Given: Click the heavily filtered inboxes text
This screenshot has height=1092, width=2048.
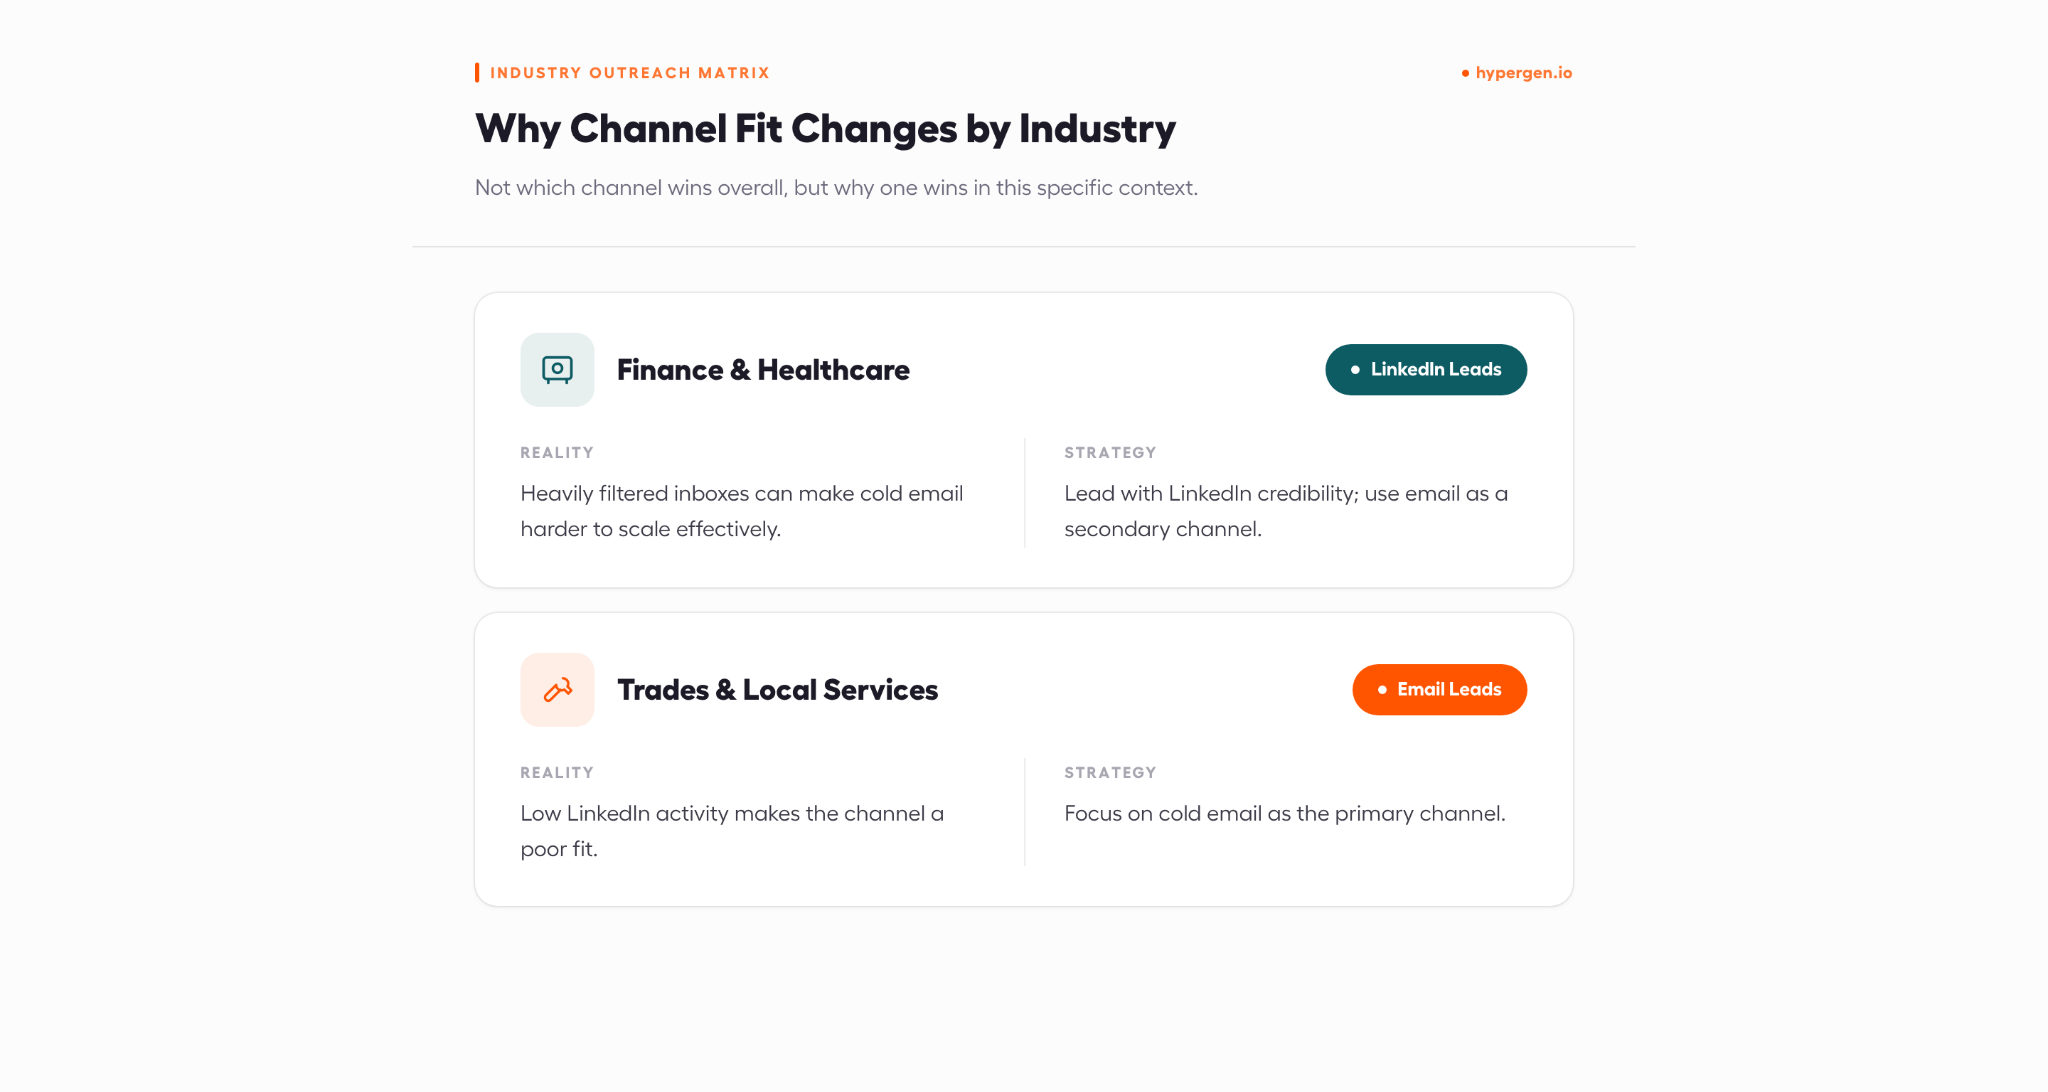Looking at the screenshot, I should point(742,511).
